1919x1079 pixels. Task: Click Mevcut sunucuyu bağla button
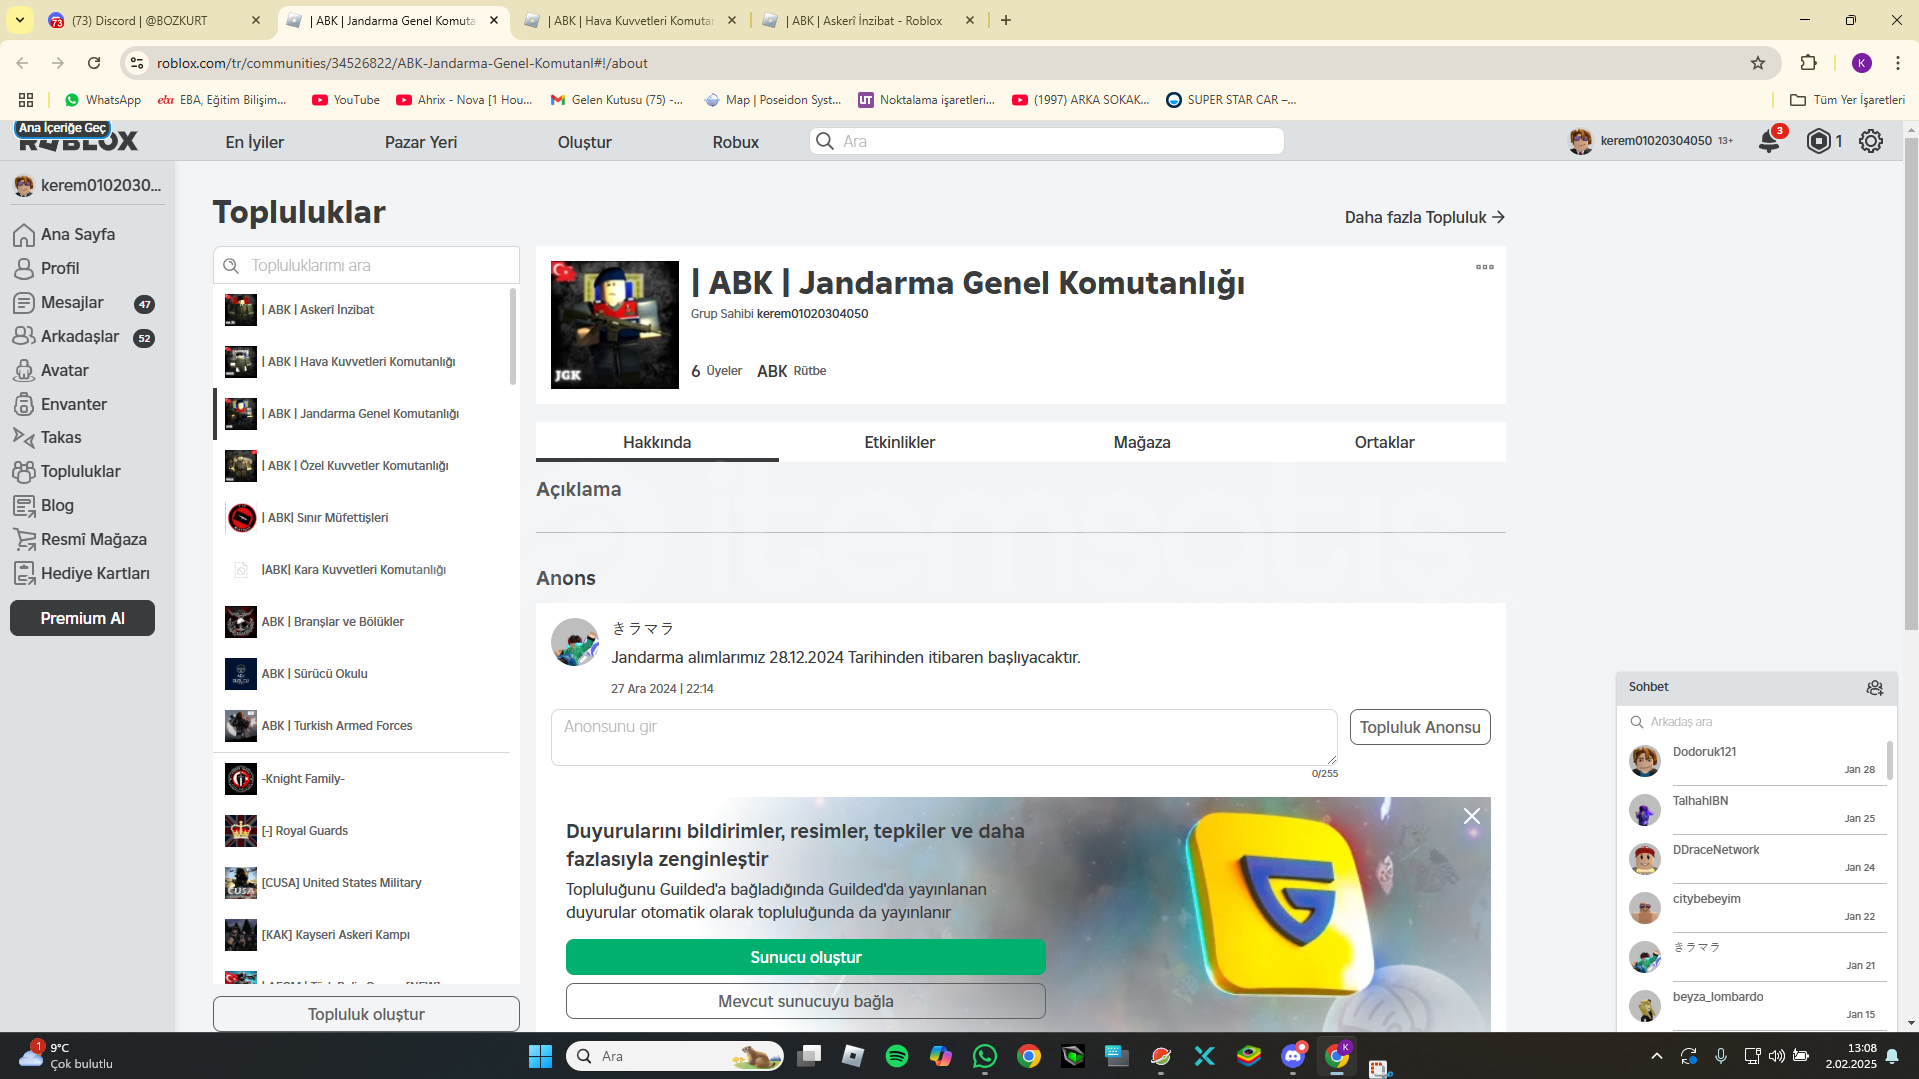coord(805,1001)
